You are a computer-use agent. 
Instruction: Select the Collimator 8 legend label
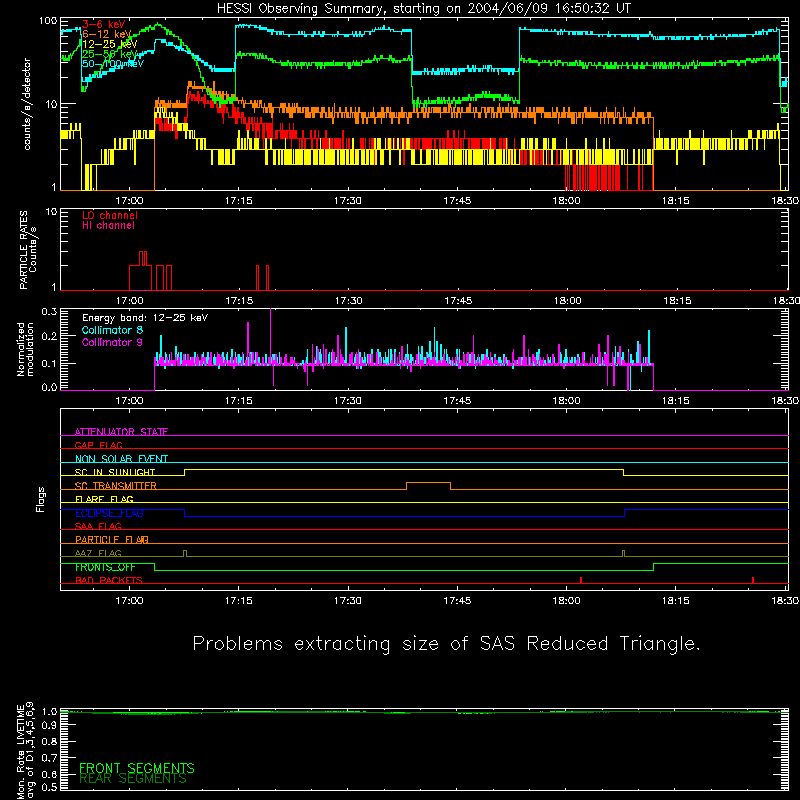coord(112,330)
